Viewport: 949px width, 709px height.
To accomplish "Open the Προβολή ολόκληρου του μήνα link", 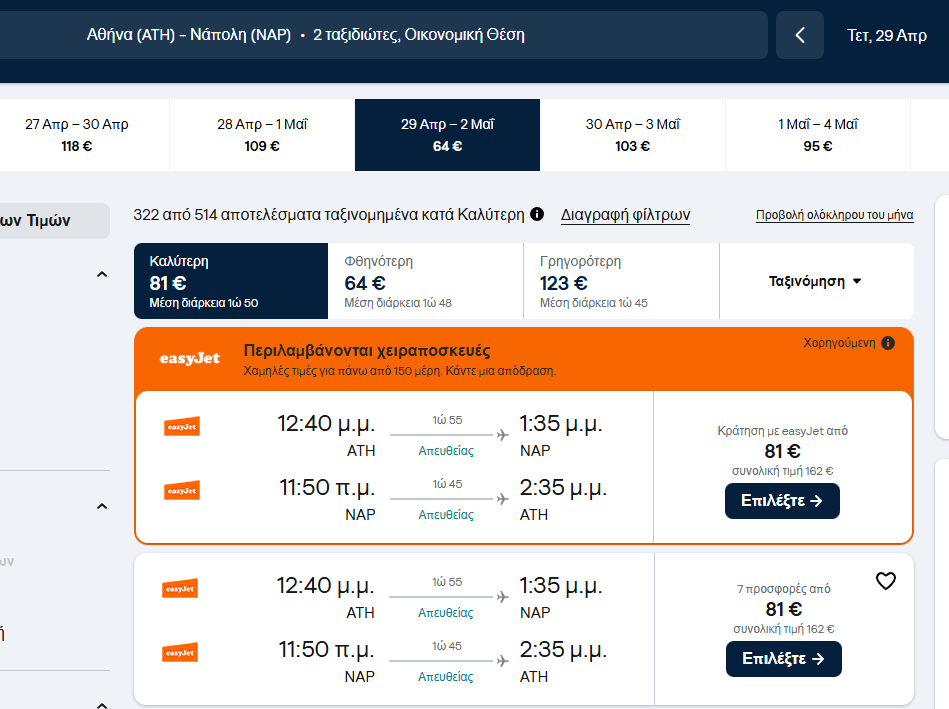I will coord(834,215).
